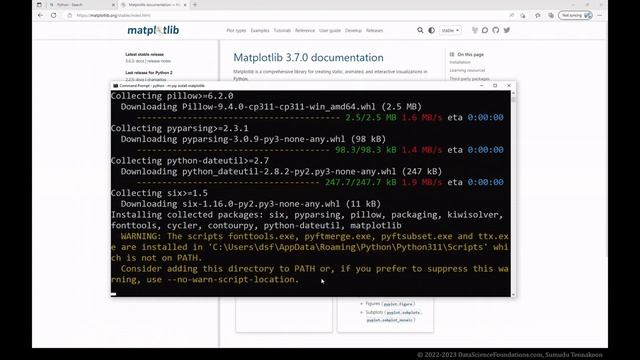Click the 'Matplotlib 3.7.0 documentation' heading
Viewport: 640px width, 360px height.
click(x=308, y=58)
